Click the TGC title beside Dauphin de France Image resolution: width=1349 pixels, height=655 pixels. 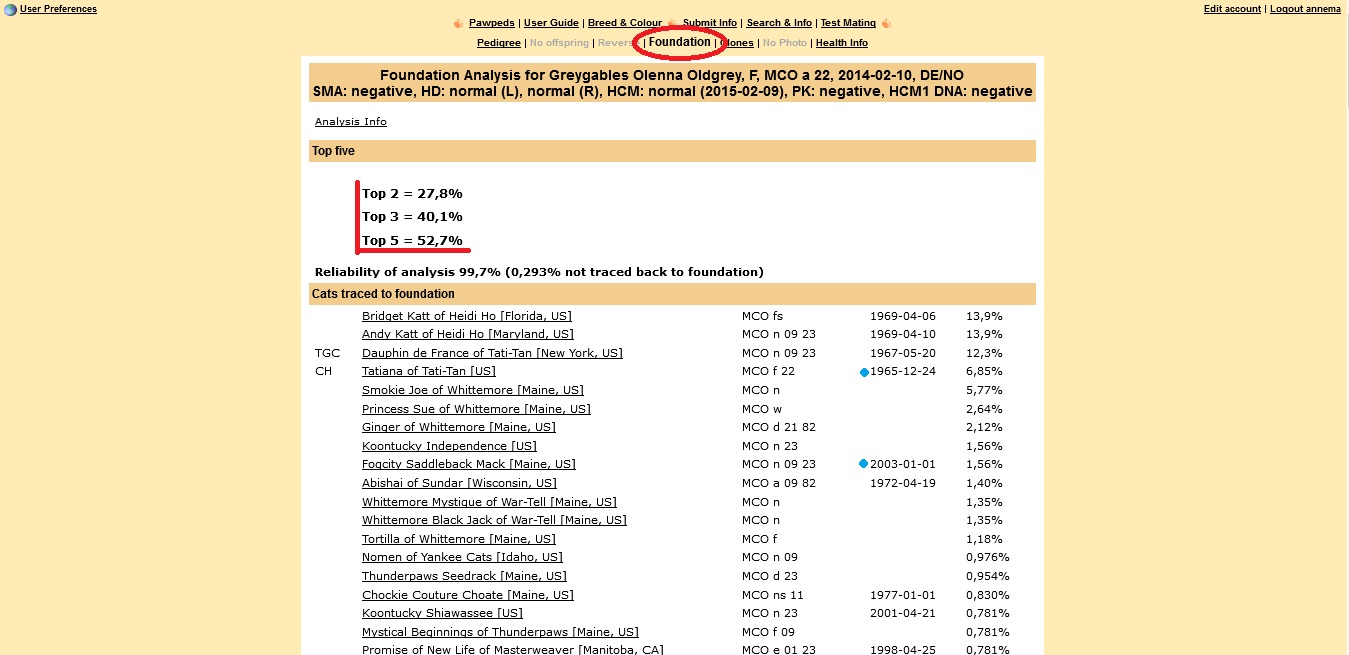click(x=327, y=353)
